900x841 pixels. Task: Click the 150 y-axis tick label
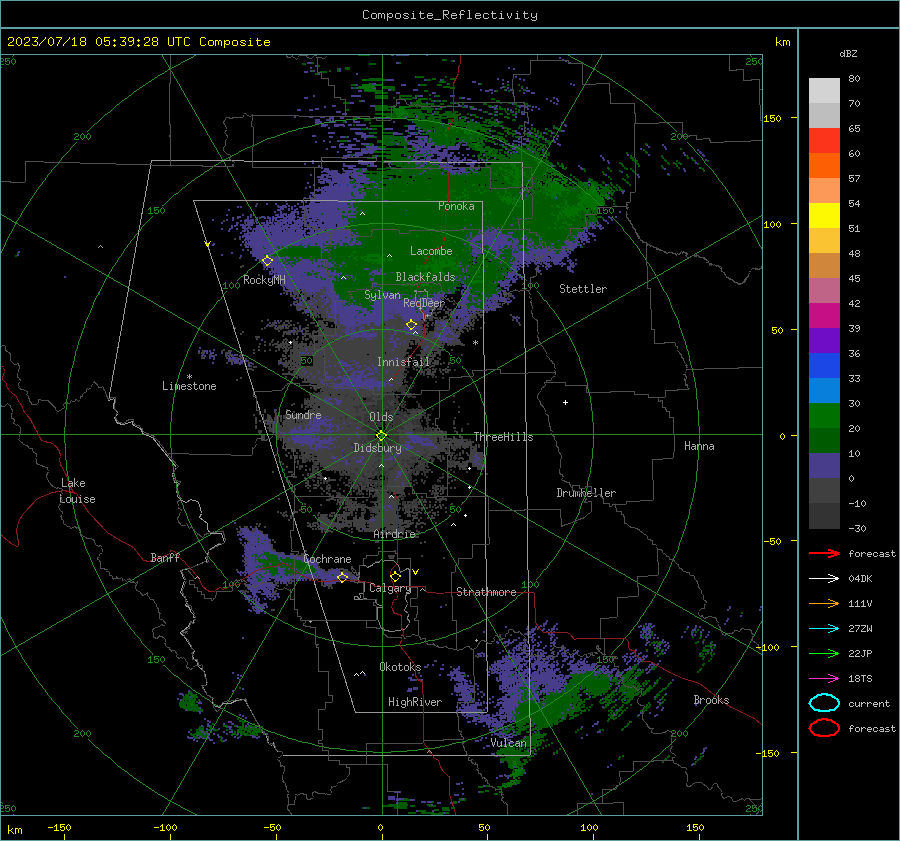coord(772,118)
